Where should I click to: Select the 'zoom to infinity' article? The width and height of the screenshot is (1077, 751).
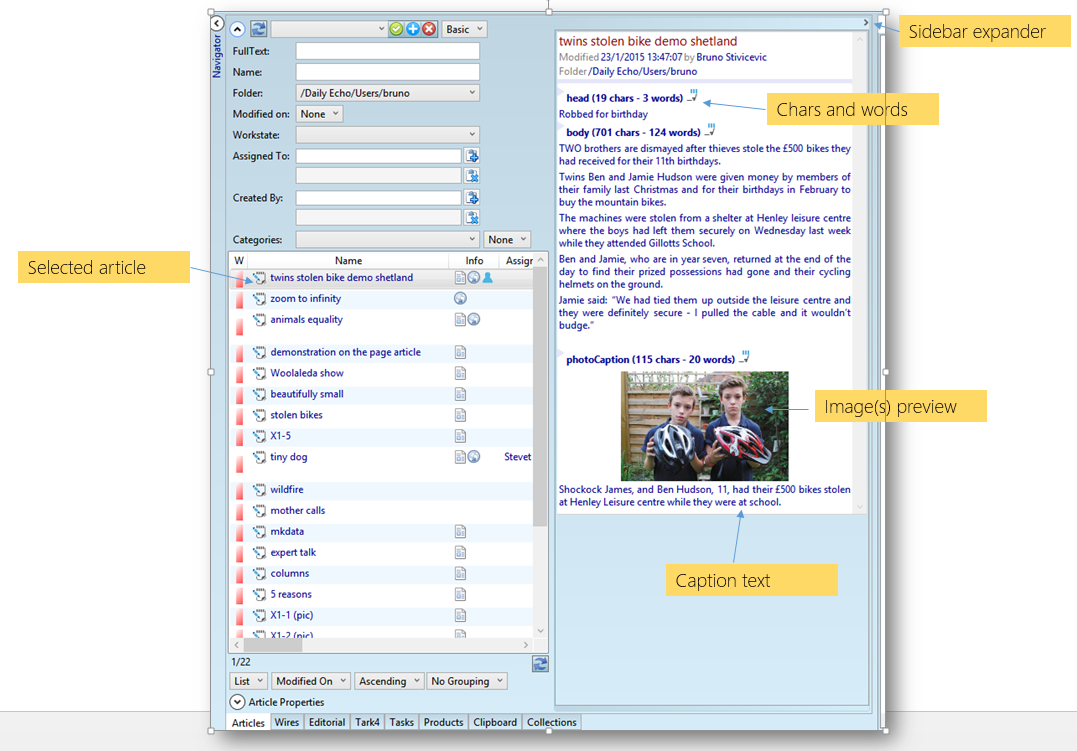coord(305,298)
